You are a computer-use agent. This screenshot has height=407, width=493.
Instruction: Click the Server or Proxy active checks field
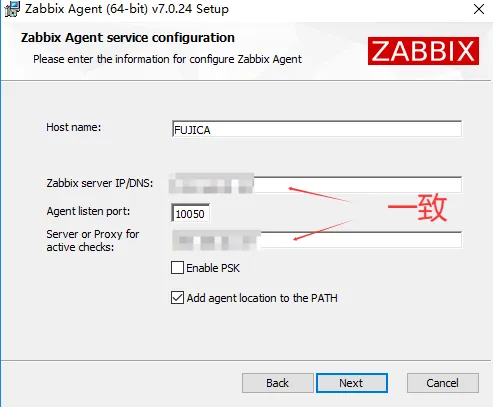click(x=317, y=240)
